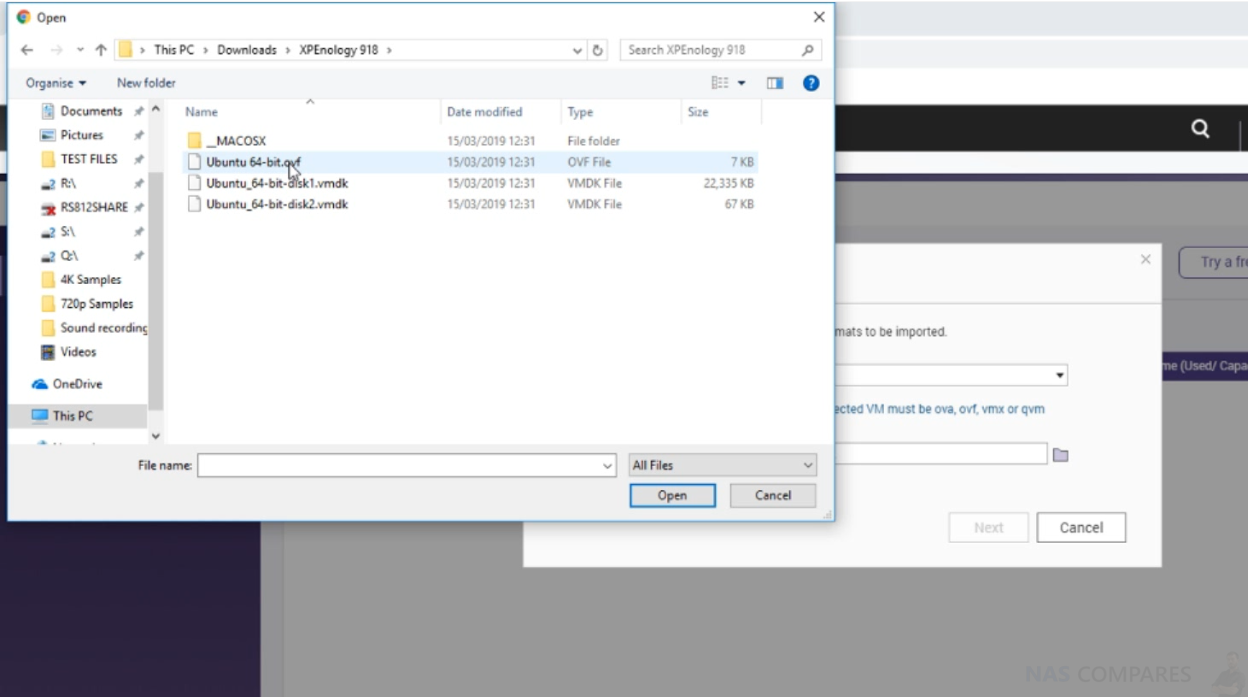Sort files by Date modified column
Image resolution: width=1248 pixels, height=697 pixels.
click(485, 112)
